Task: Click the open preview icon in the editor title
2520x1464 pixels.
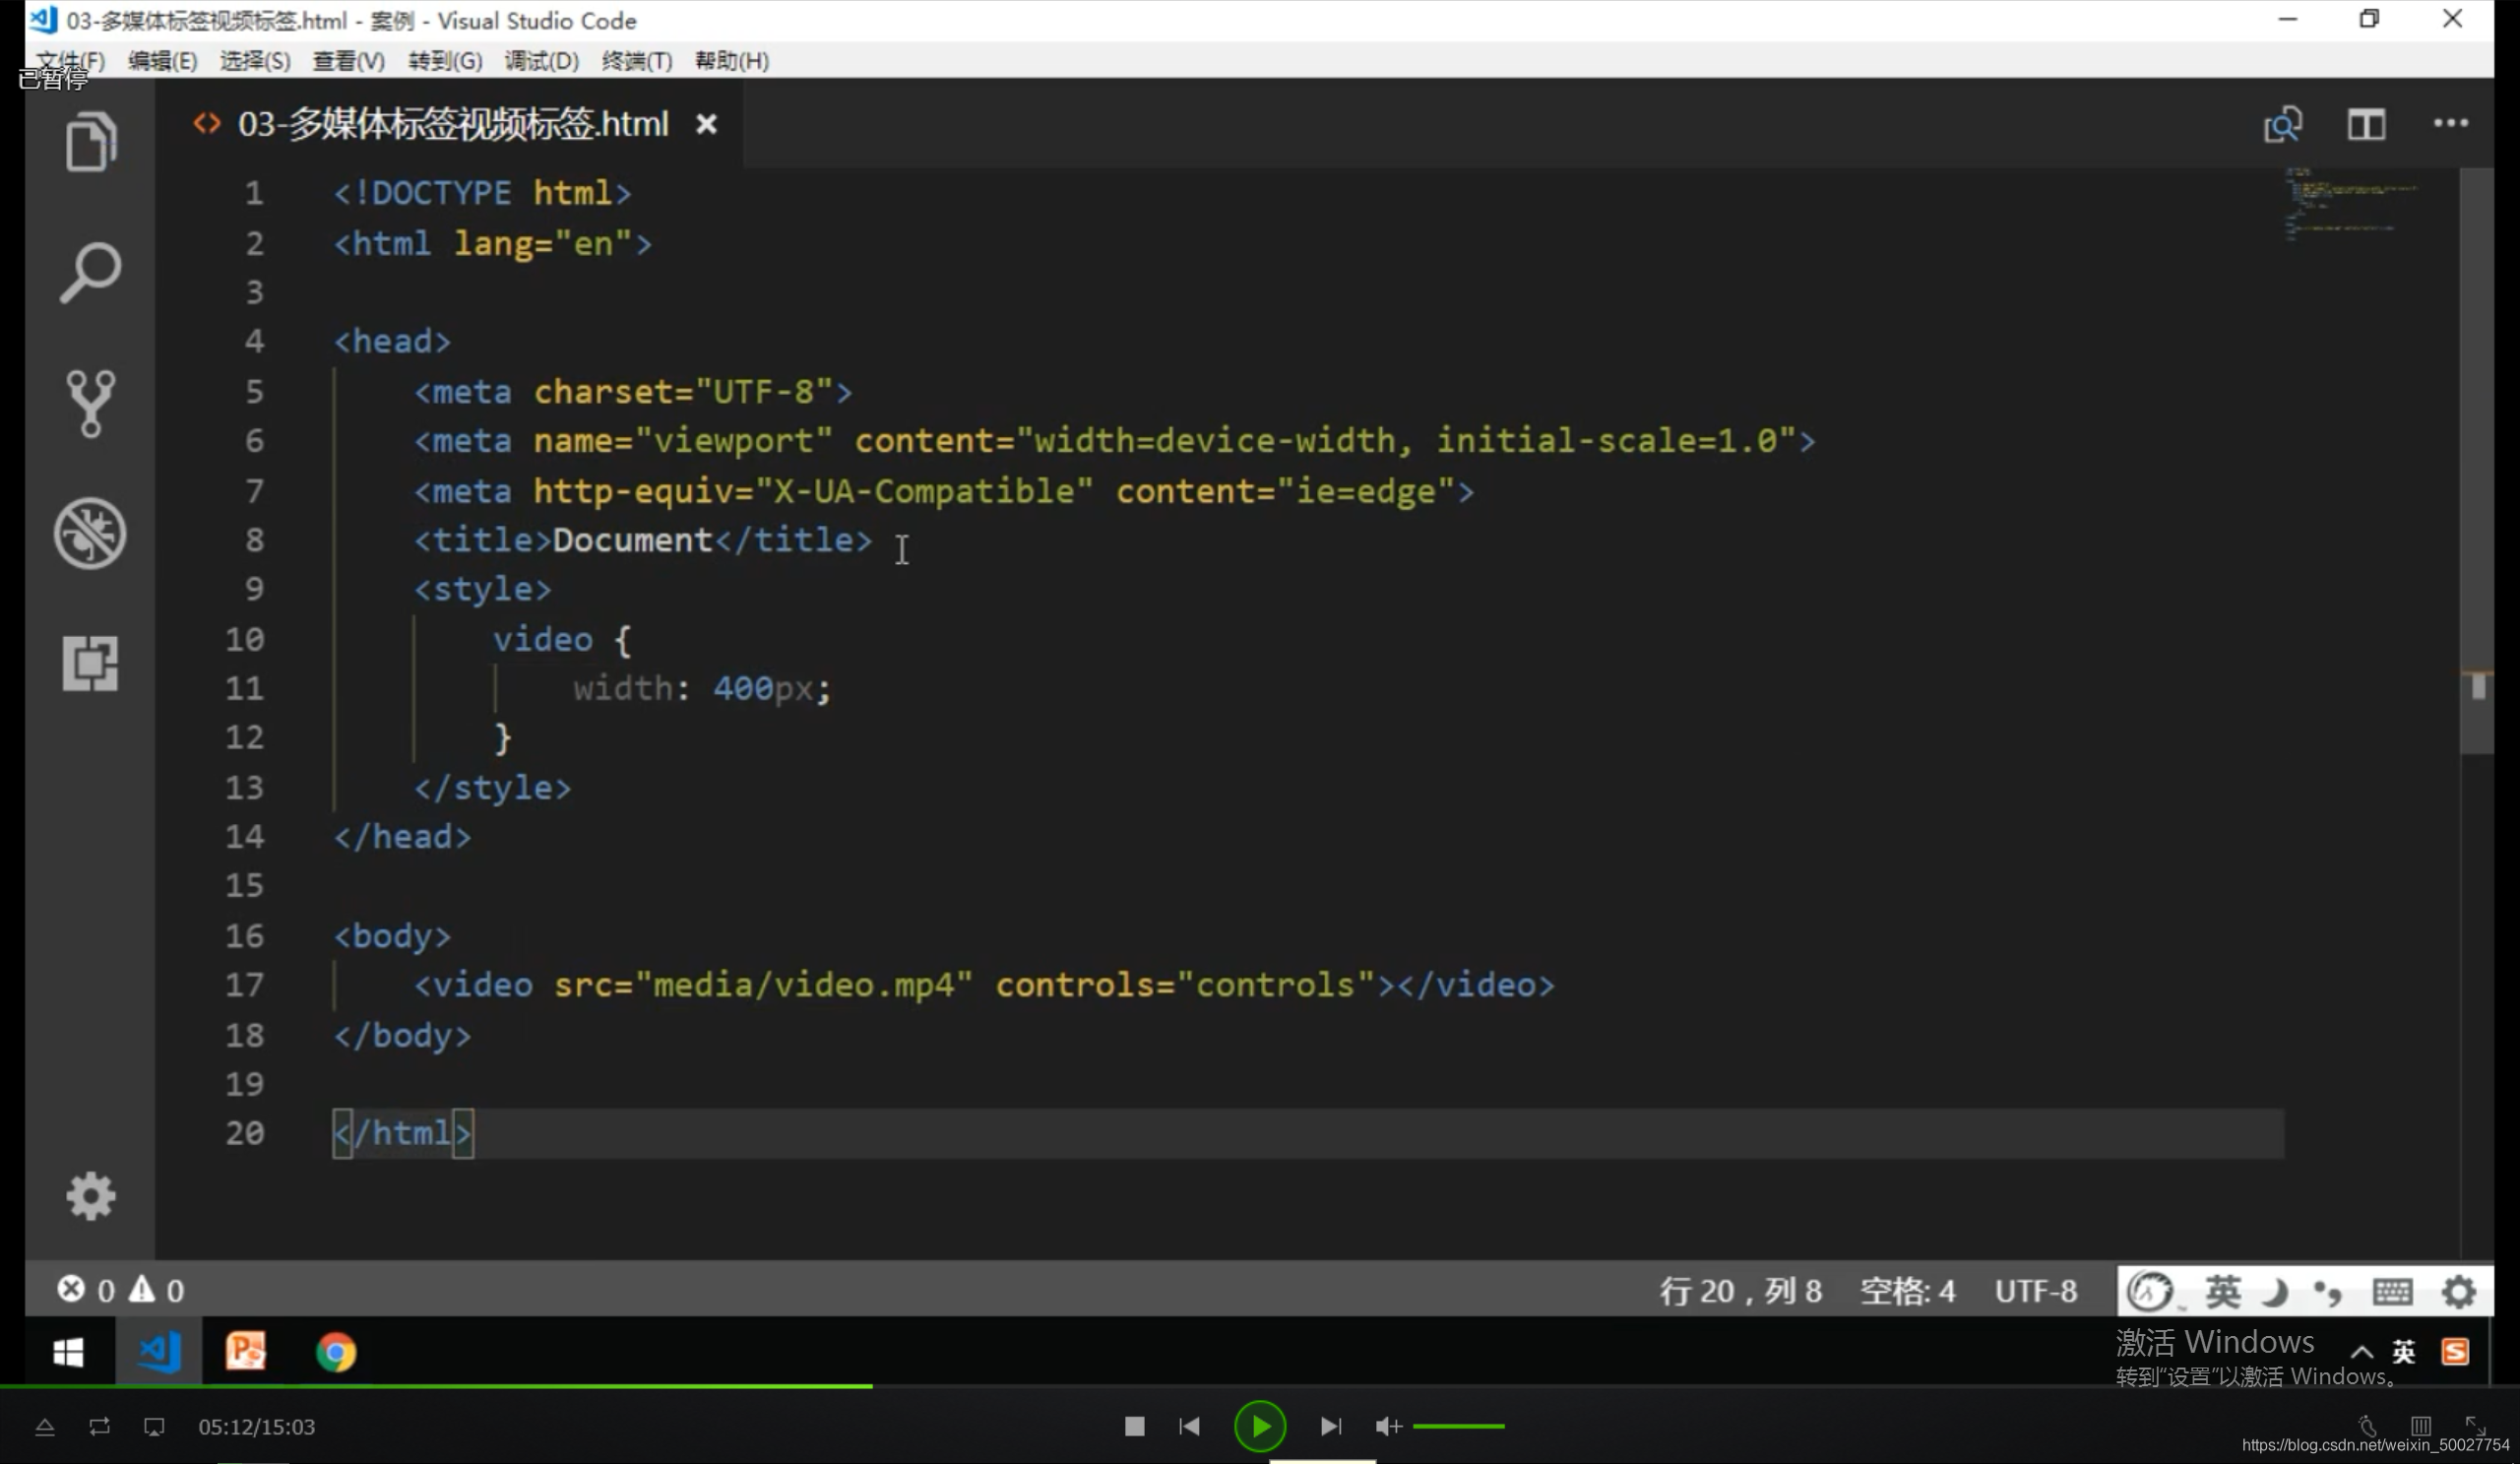Action: (2283, 125)
